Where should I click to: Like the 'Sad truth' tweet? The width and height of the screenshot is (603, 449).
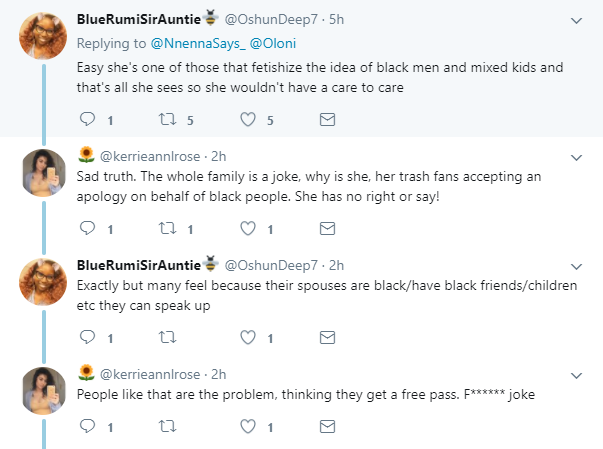[248, 229]
